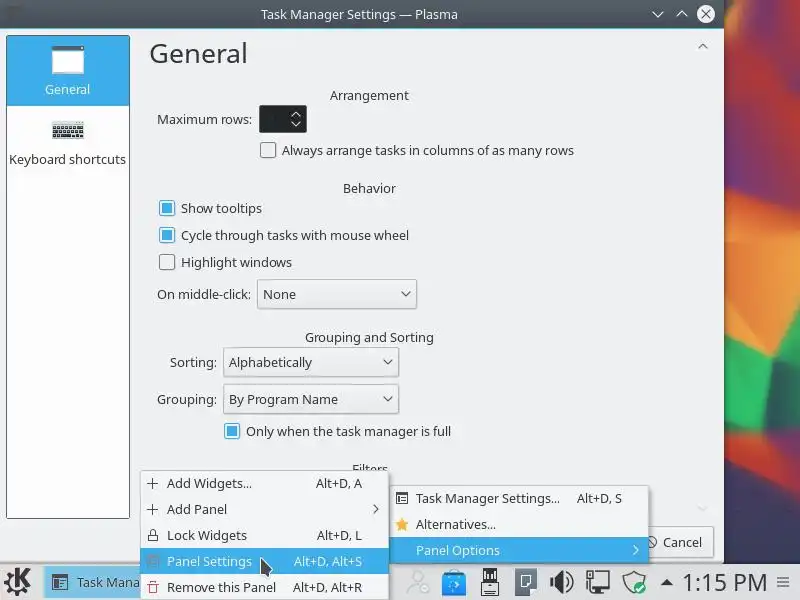Screen dimensions: 800x600
Task: Choose Panel Settings in context menu
Action: click(265, 561)
